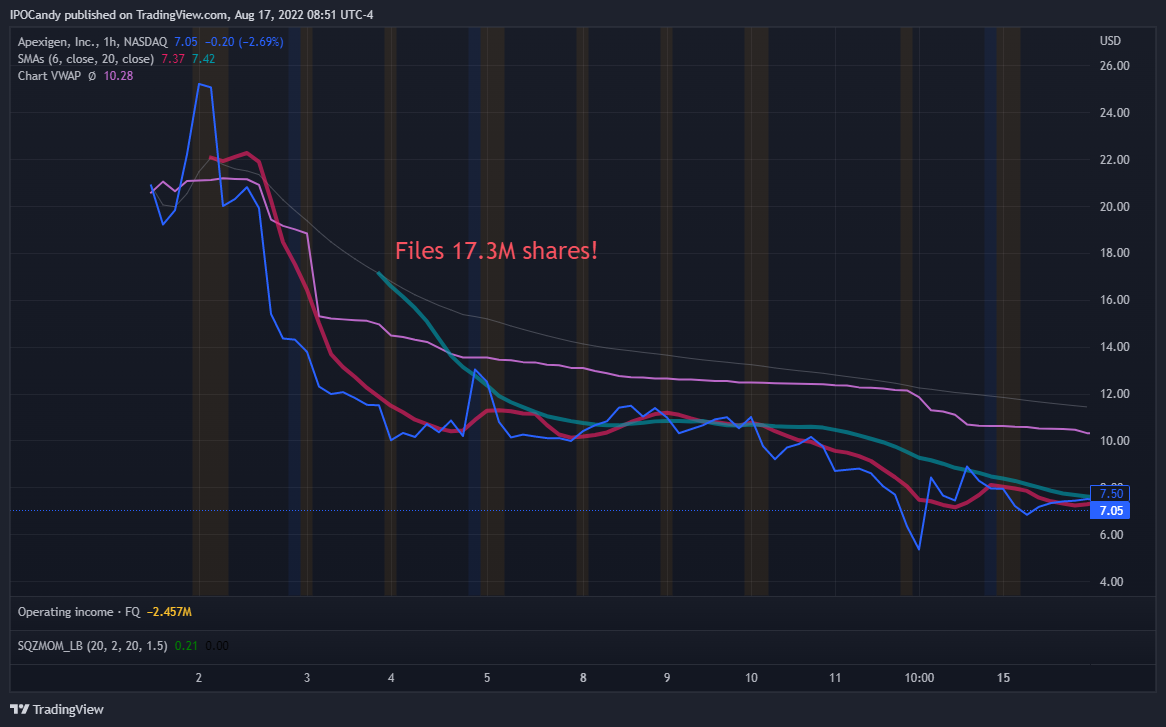Click the date label 8 on time axis

tap(583, 678)
